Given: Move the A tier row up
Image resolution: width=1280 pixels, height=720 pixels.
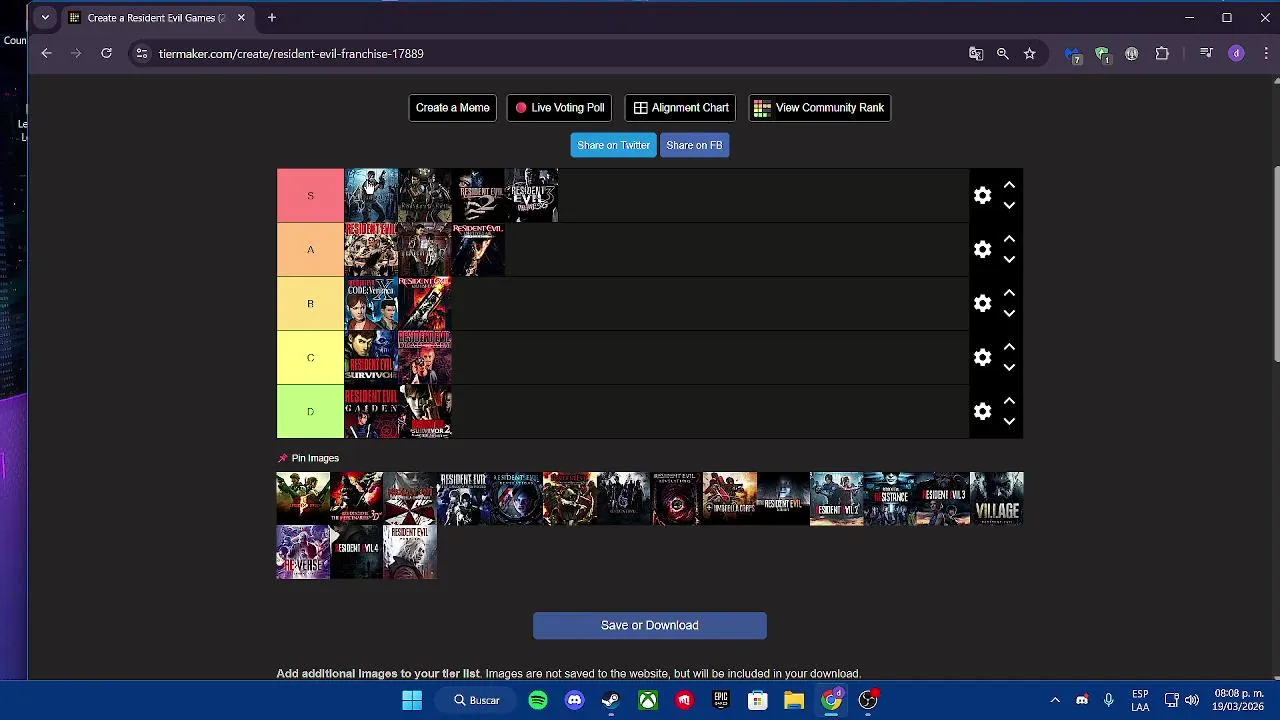Looking at the screenshot, I should (1009, 239).
